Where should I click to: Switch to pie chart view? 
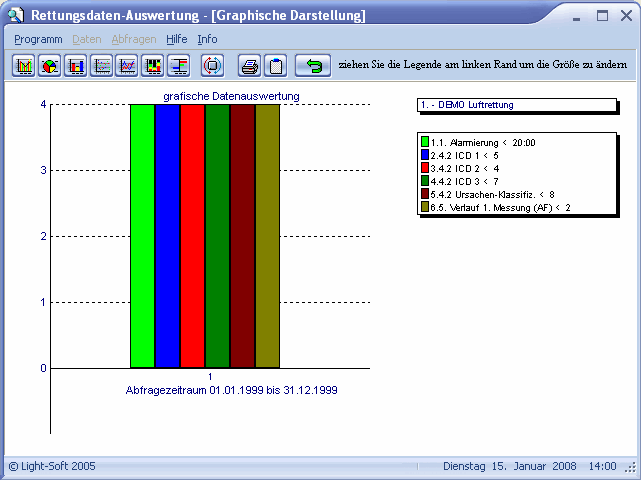[x=49, y=65]
